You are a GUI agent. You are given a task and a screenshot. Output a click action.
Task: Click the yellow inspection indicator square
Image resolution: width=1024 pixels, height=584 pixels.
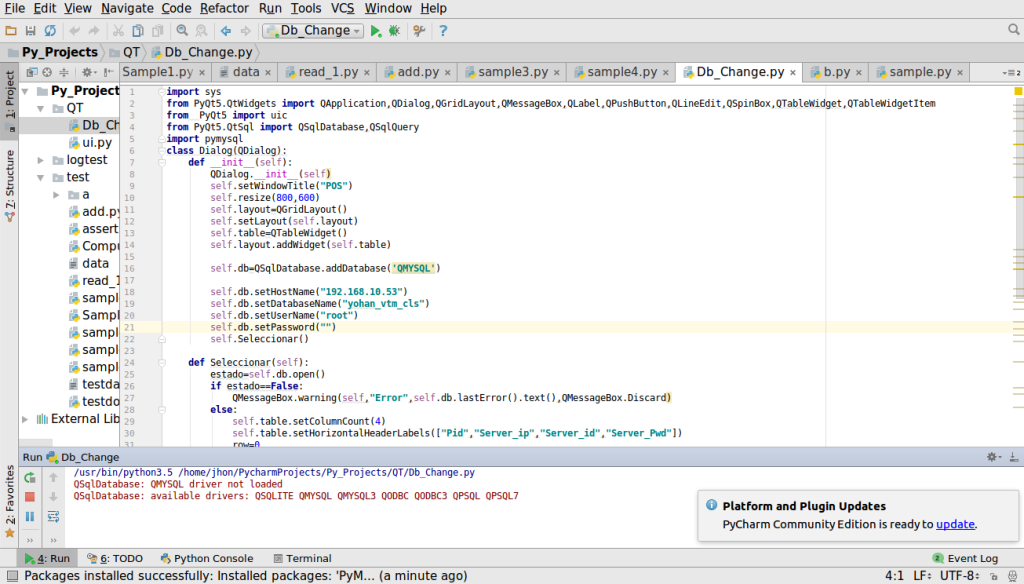pos(1017,91)
